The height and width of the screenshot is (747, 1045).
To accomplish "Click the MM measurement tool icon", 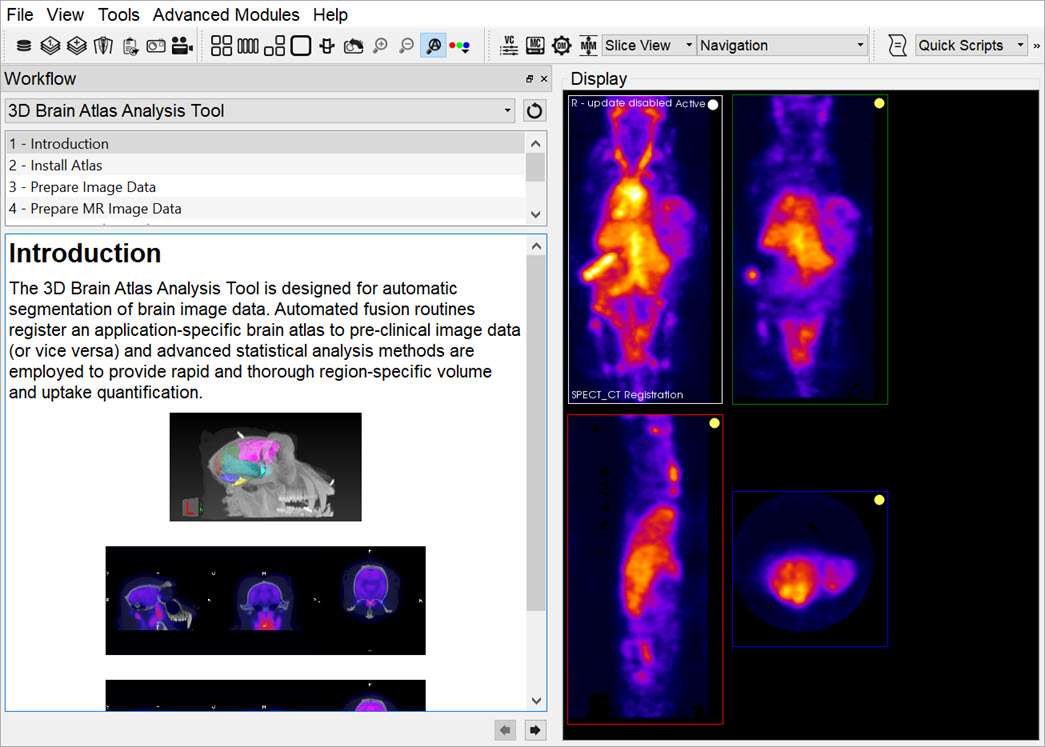I will tap(588, 46).
